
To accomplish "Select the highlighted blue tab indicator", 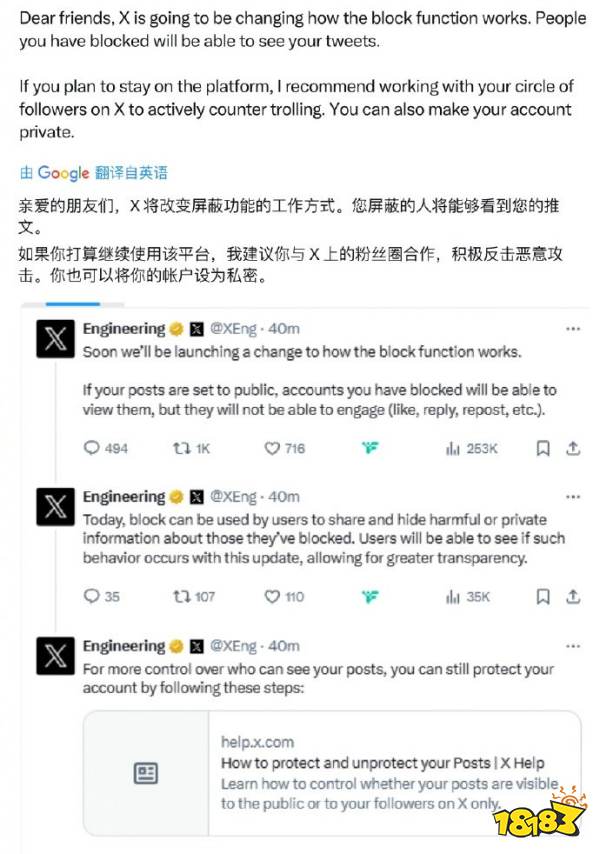I will [x=73, y=304].
